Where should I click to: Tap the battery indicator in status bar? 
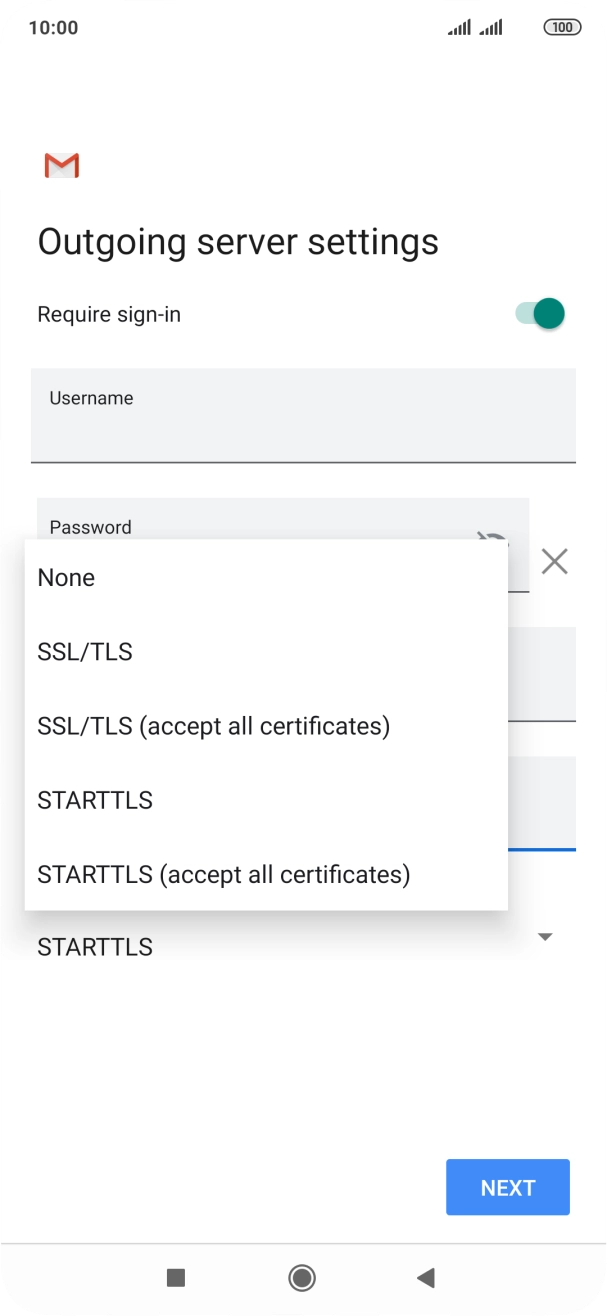tap(562, 27)
